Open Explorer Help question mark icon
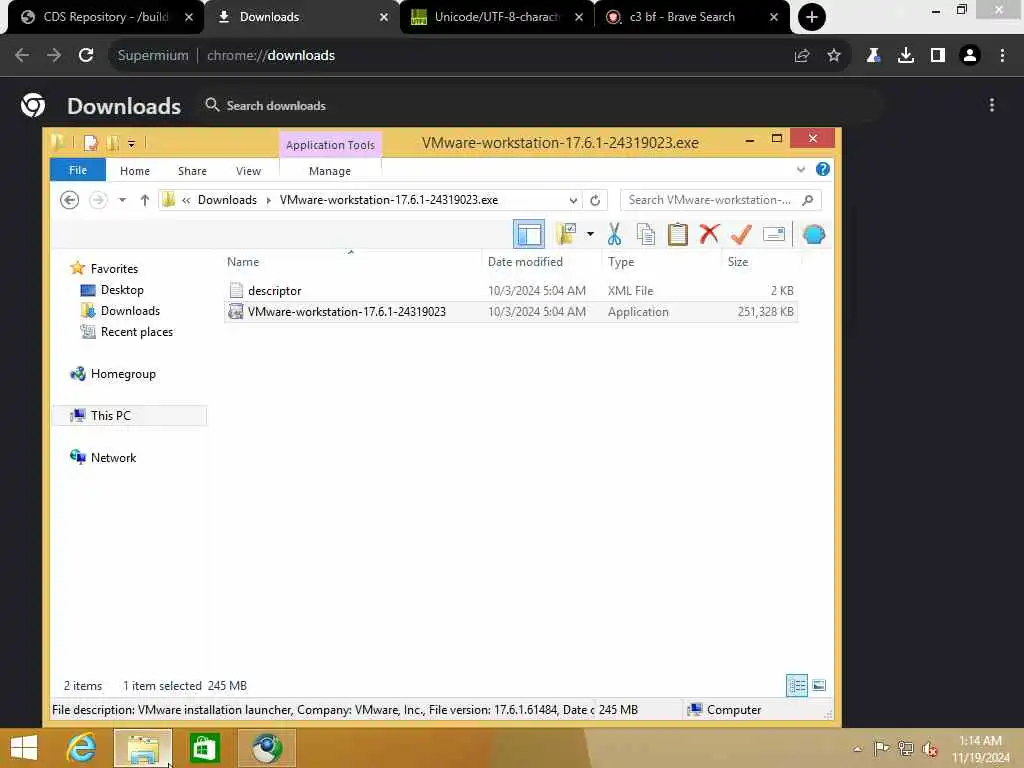The width and height of the screenshot is (1024, 768). pos(823,170)
